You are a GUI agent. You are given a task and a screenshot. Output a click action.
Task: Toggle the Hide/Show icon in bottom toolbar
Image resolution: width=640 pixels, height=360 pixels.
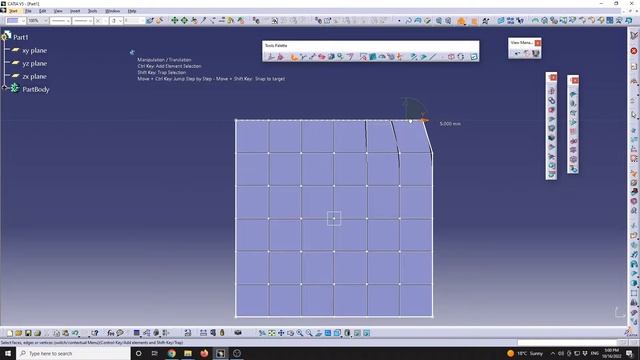pyautogui.click(x=357, y=333)
